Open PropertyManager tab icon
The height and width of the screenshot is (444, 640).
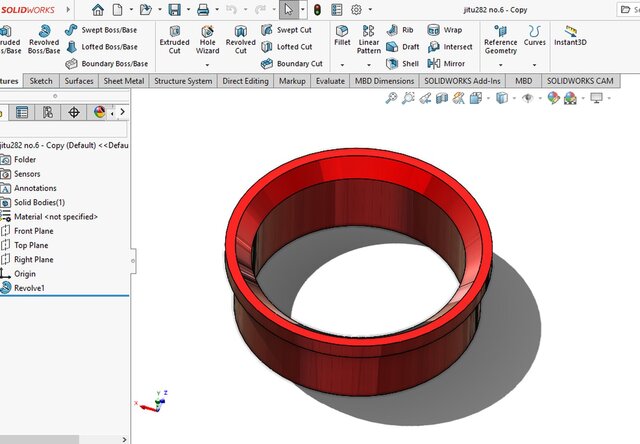[22, 112]
